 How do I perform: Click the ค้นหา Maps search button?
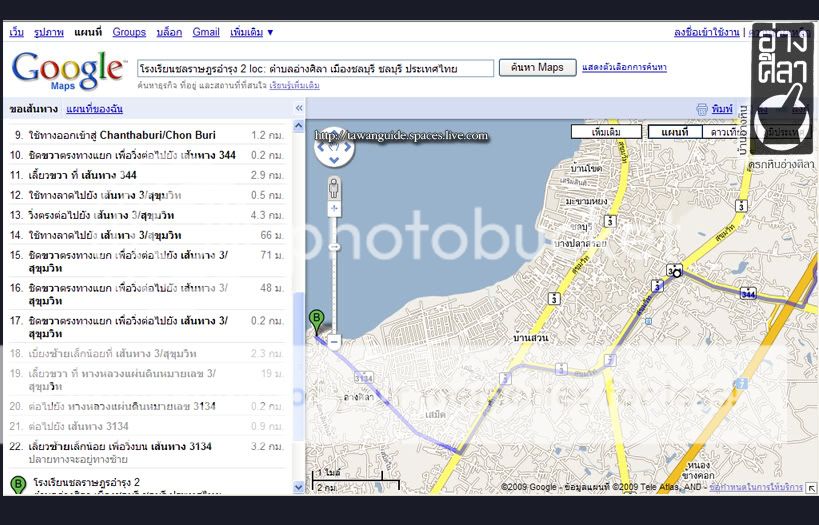pos(537,67)
